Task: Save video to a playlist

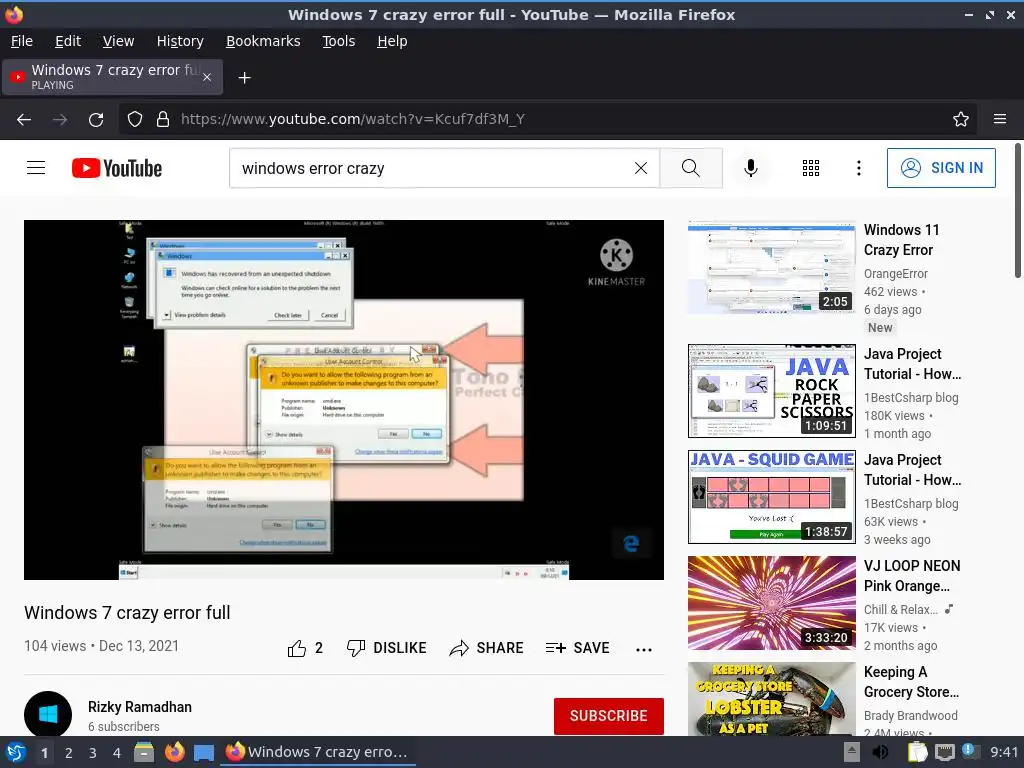Action: click(x=577, y=648)
